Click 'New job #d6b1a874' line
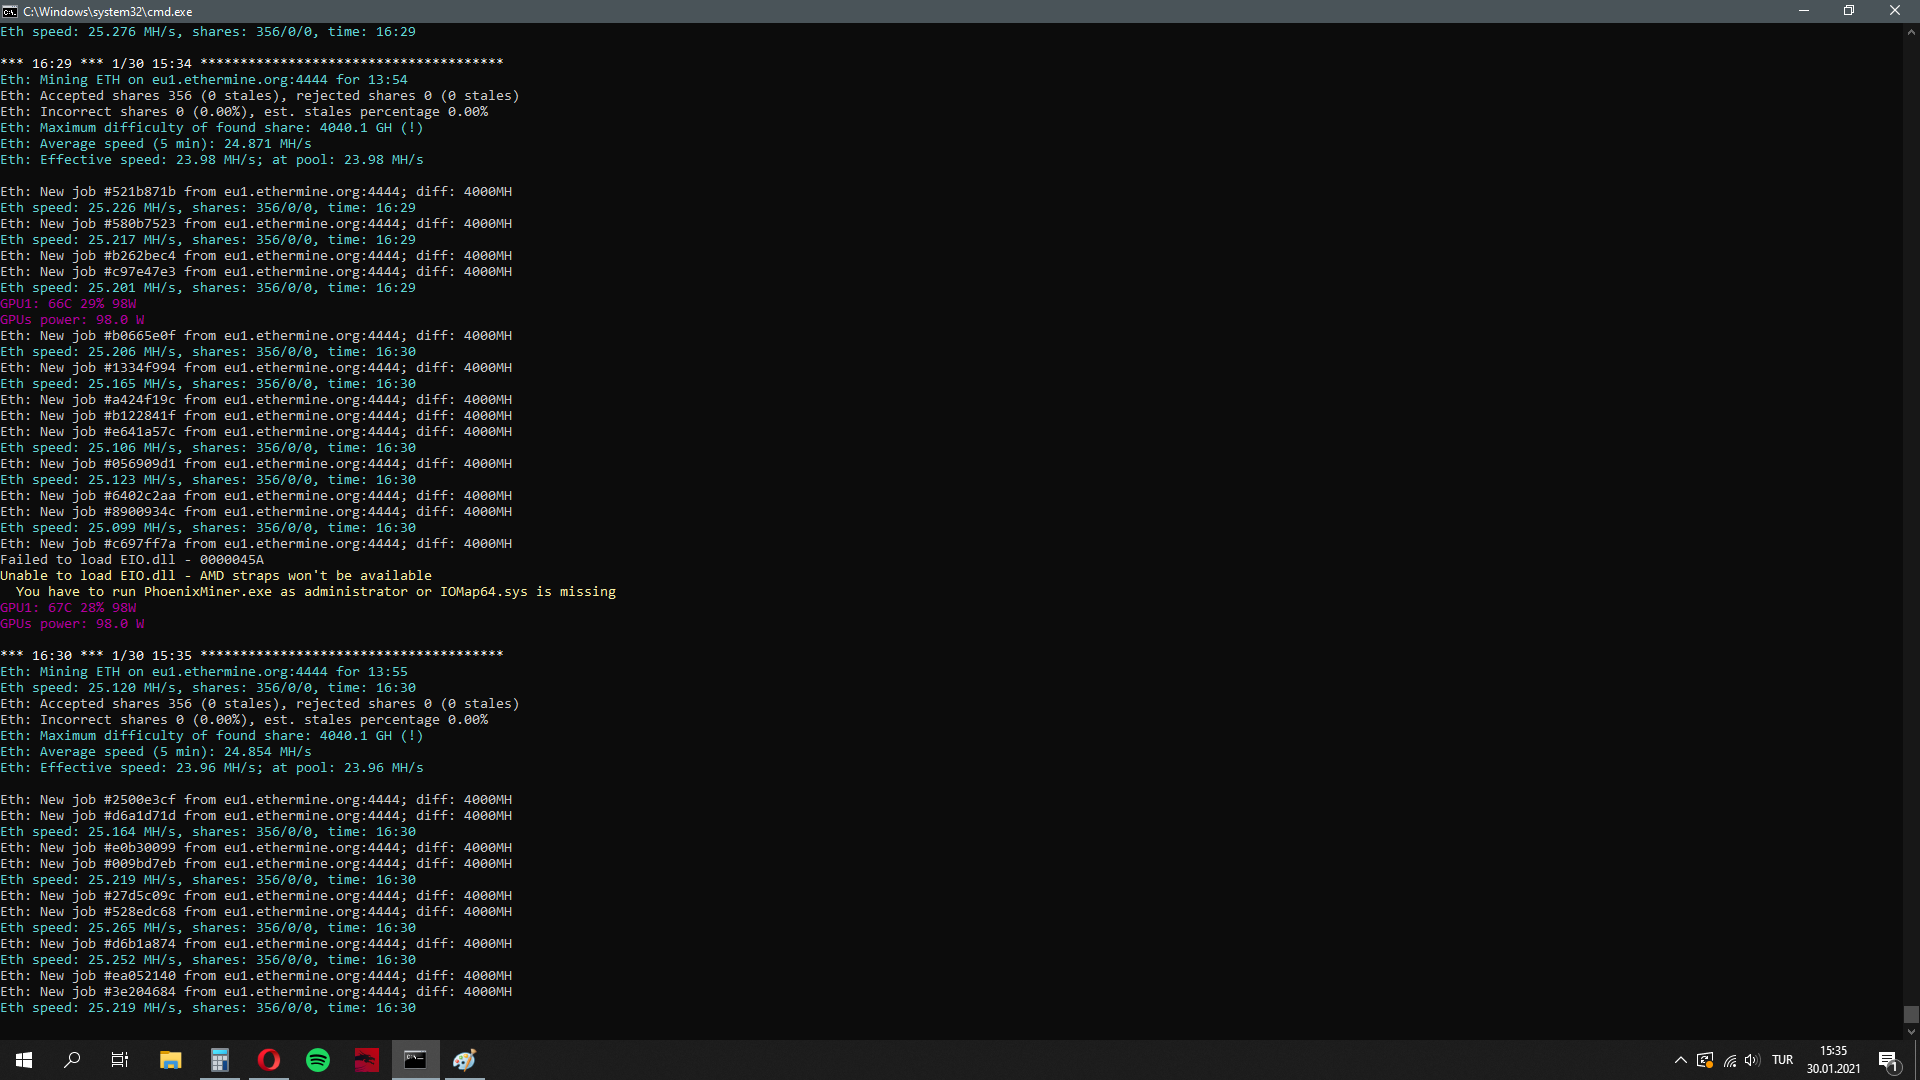 pos(256,944)
